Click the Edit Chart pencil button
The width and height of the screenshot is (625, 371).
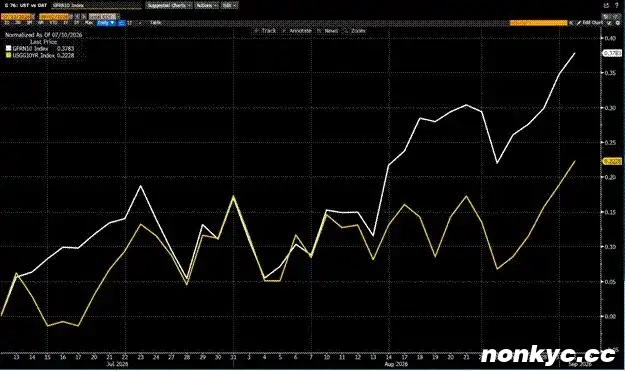(x=589, y=23)
